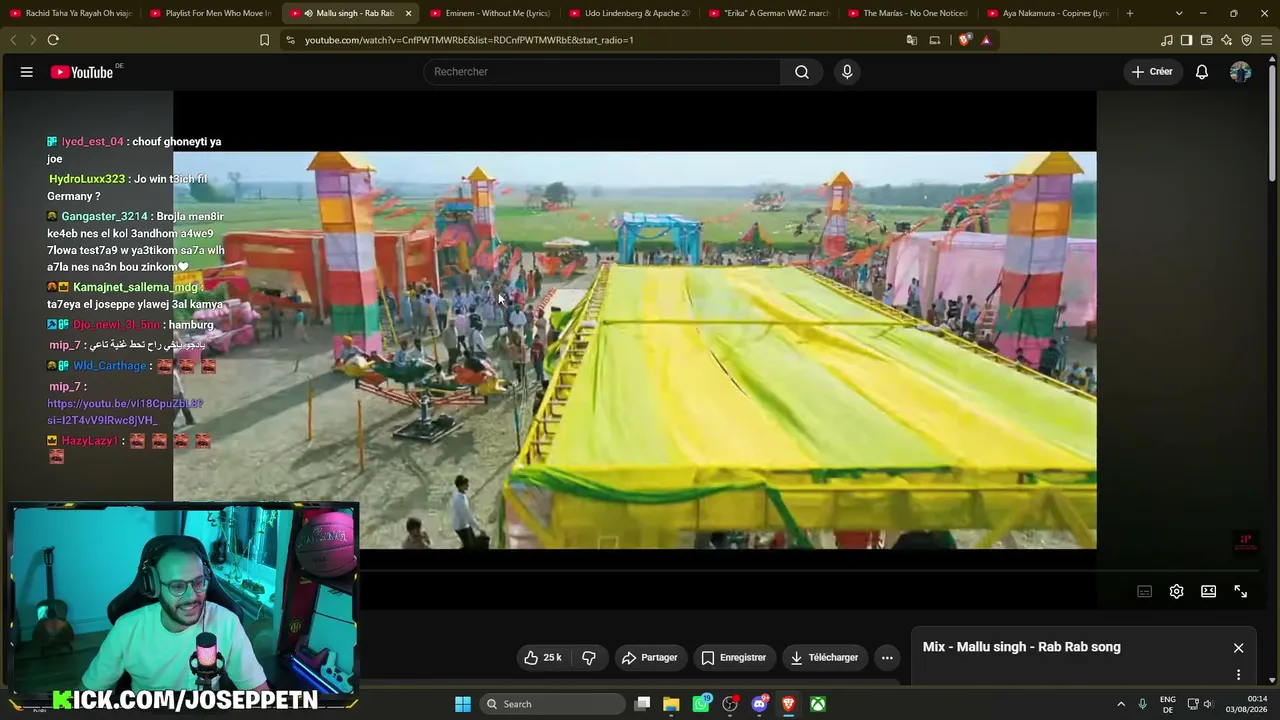This screenshot has height=720, width=1280.
Task: Click inside the Rechercher search field
Action: pos(602,72)
